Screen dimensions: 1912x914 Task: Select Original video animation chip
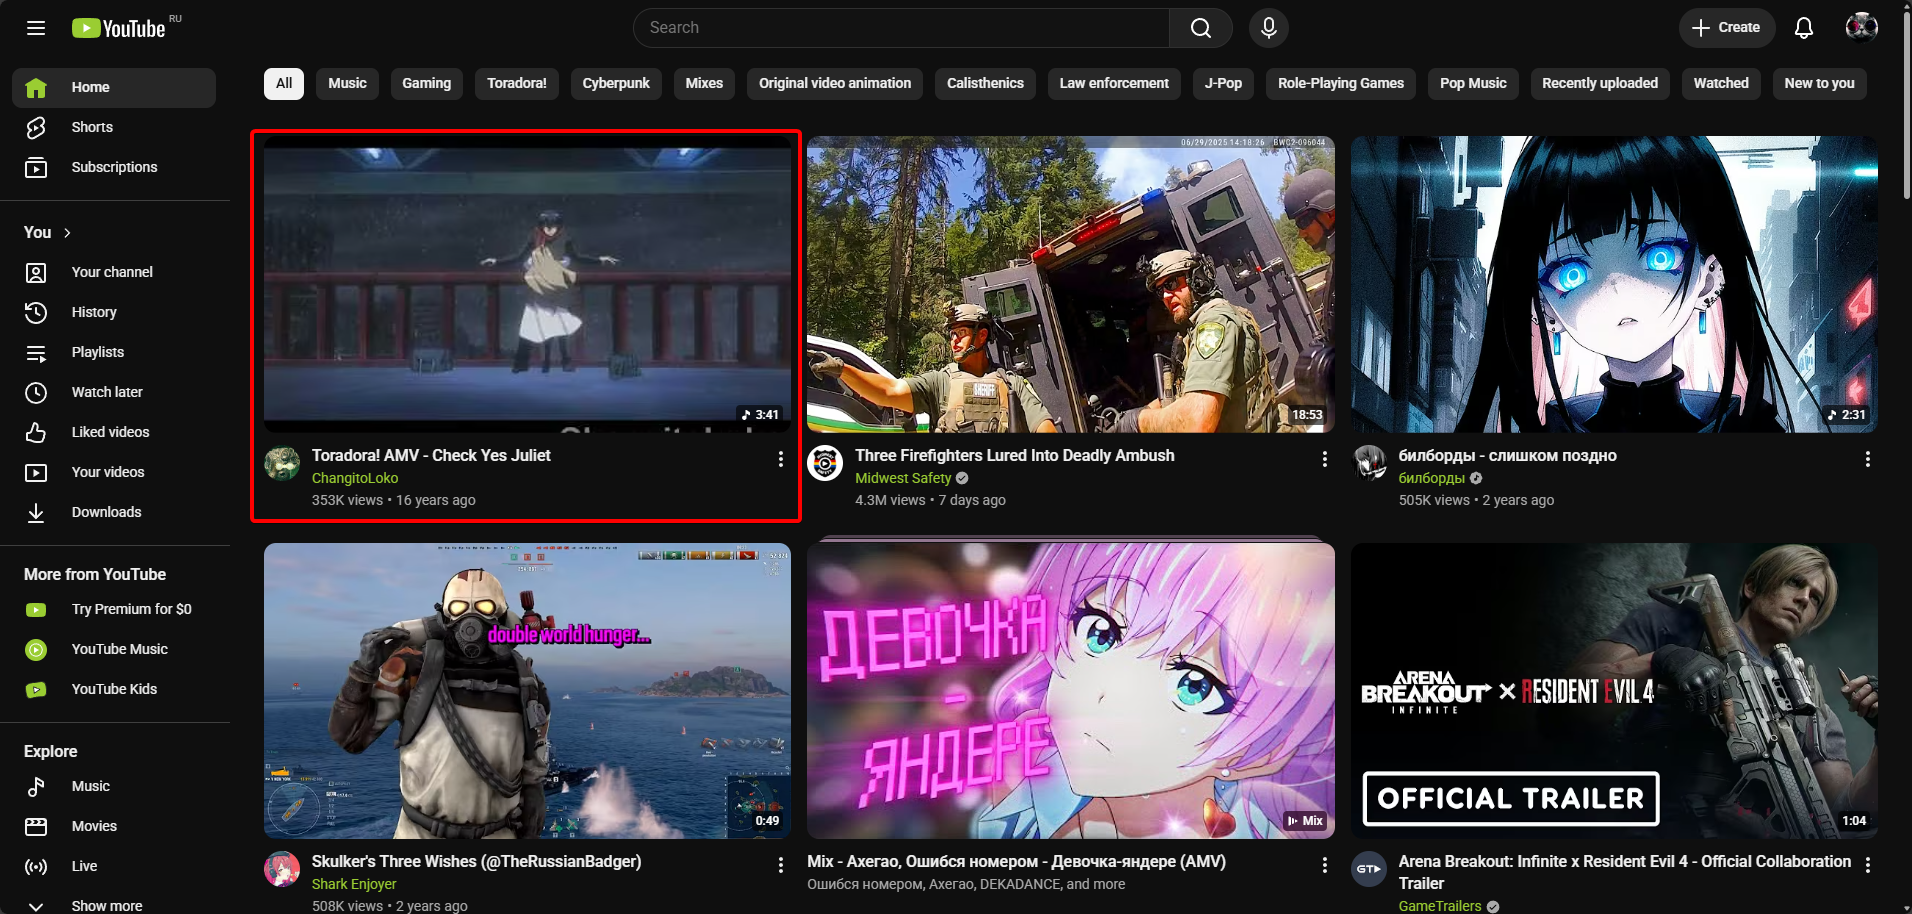click(x=835, y=84)
